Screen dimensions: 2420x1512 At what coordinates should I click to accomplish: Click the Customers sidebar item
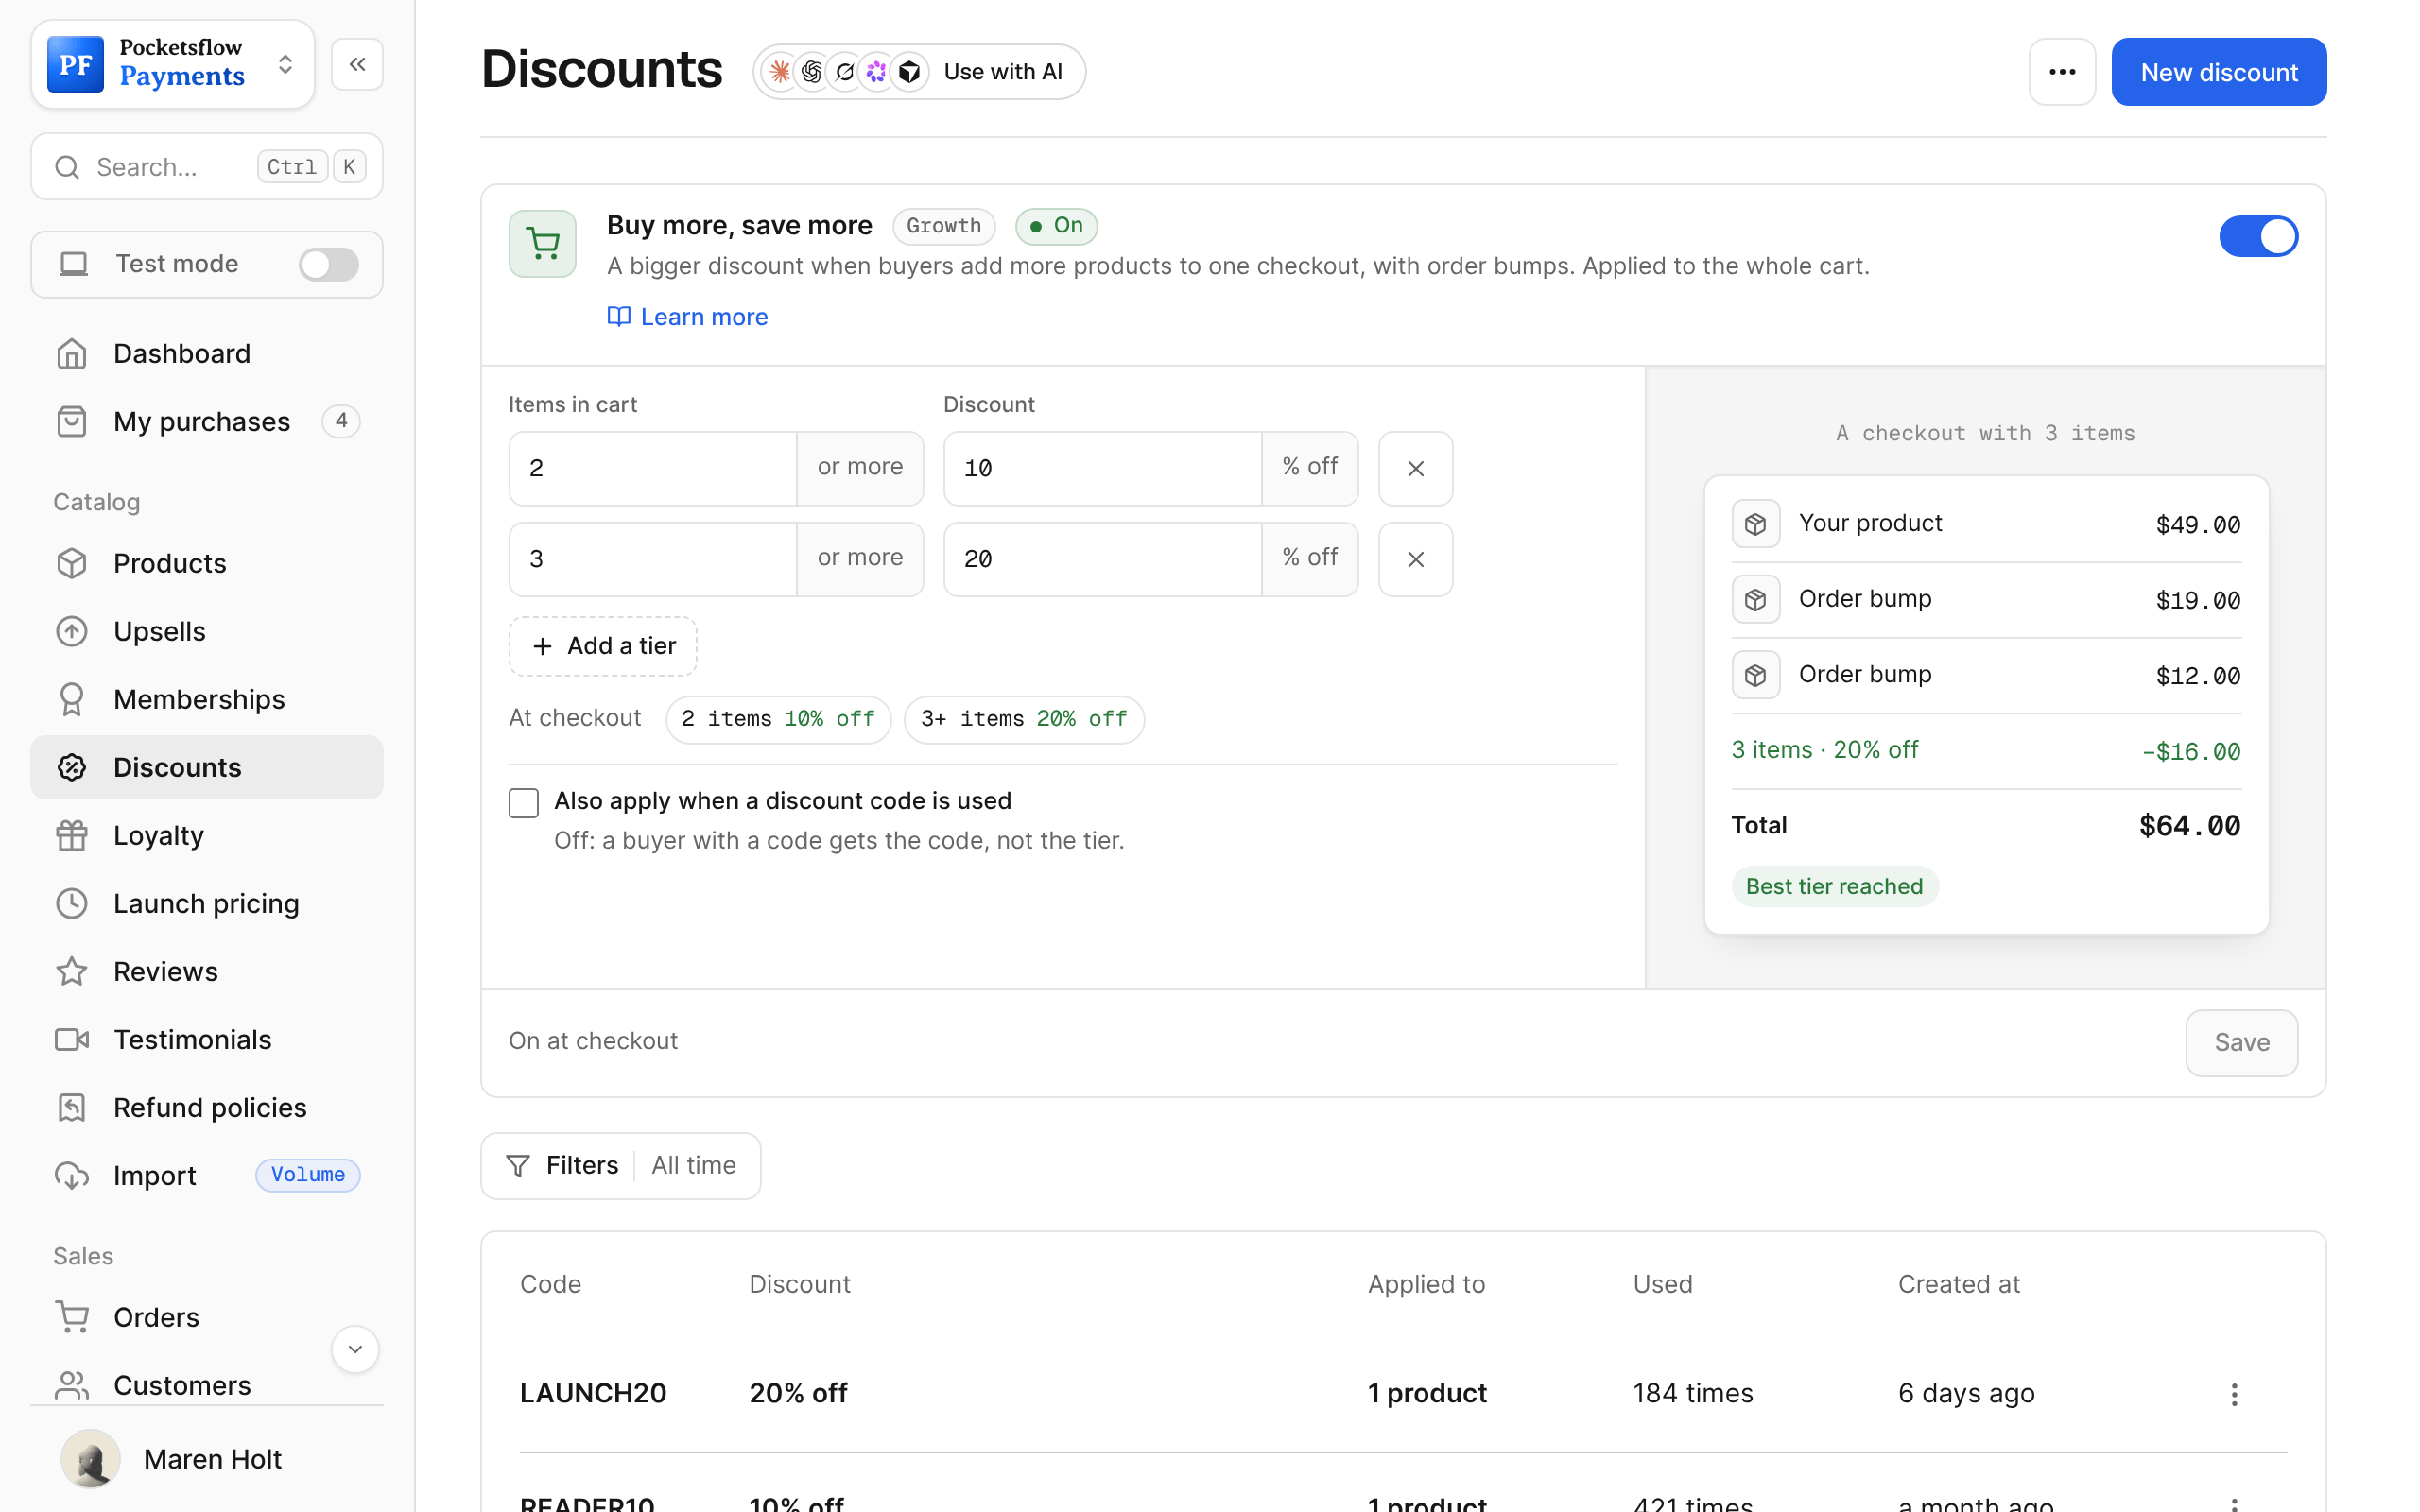click(x=207, y=1385)
